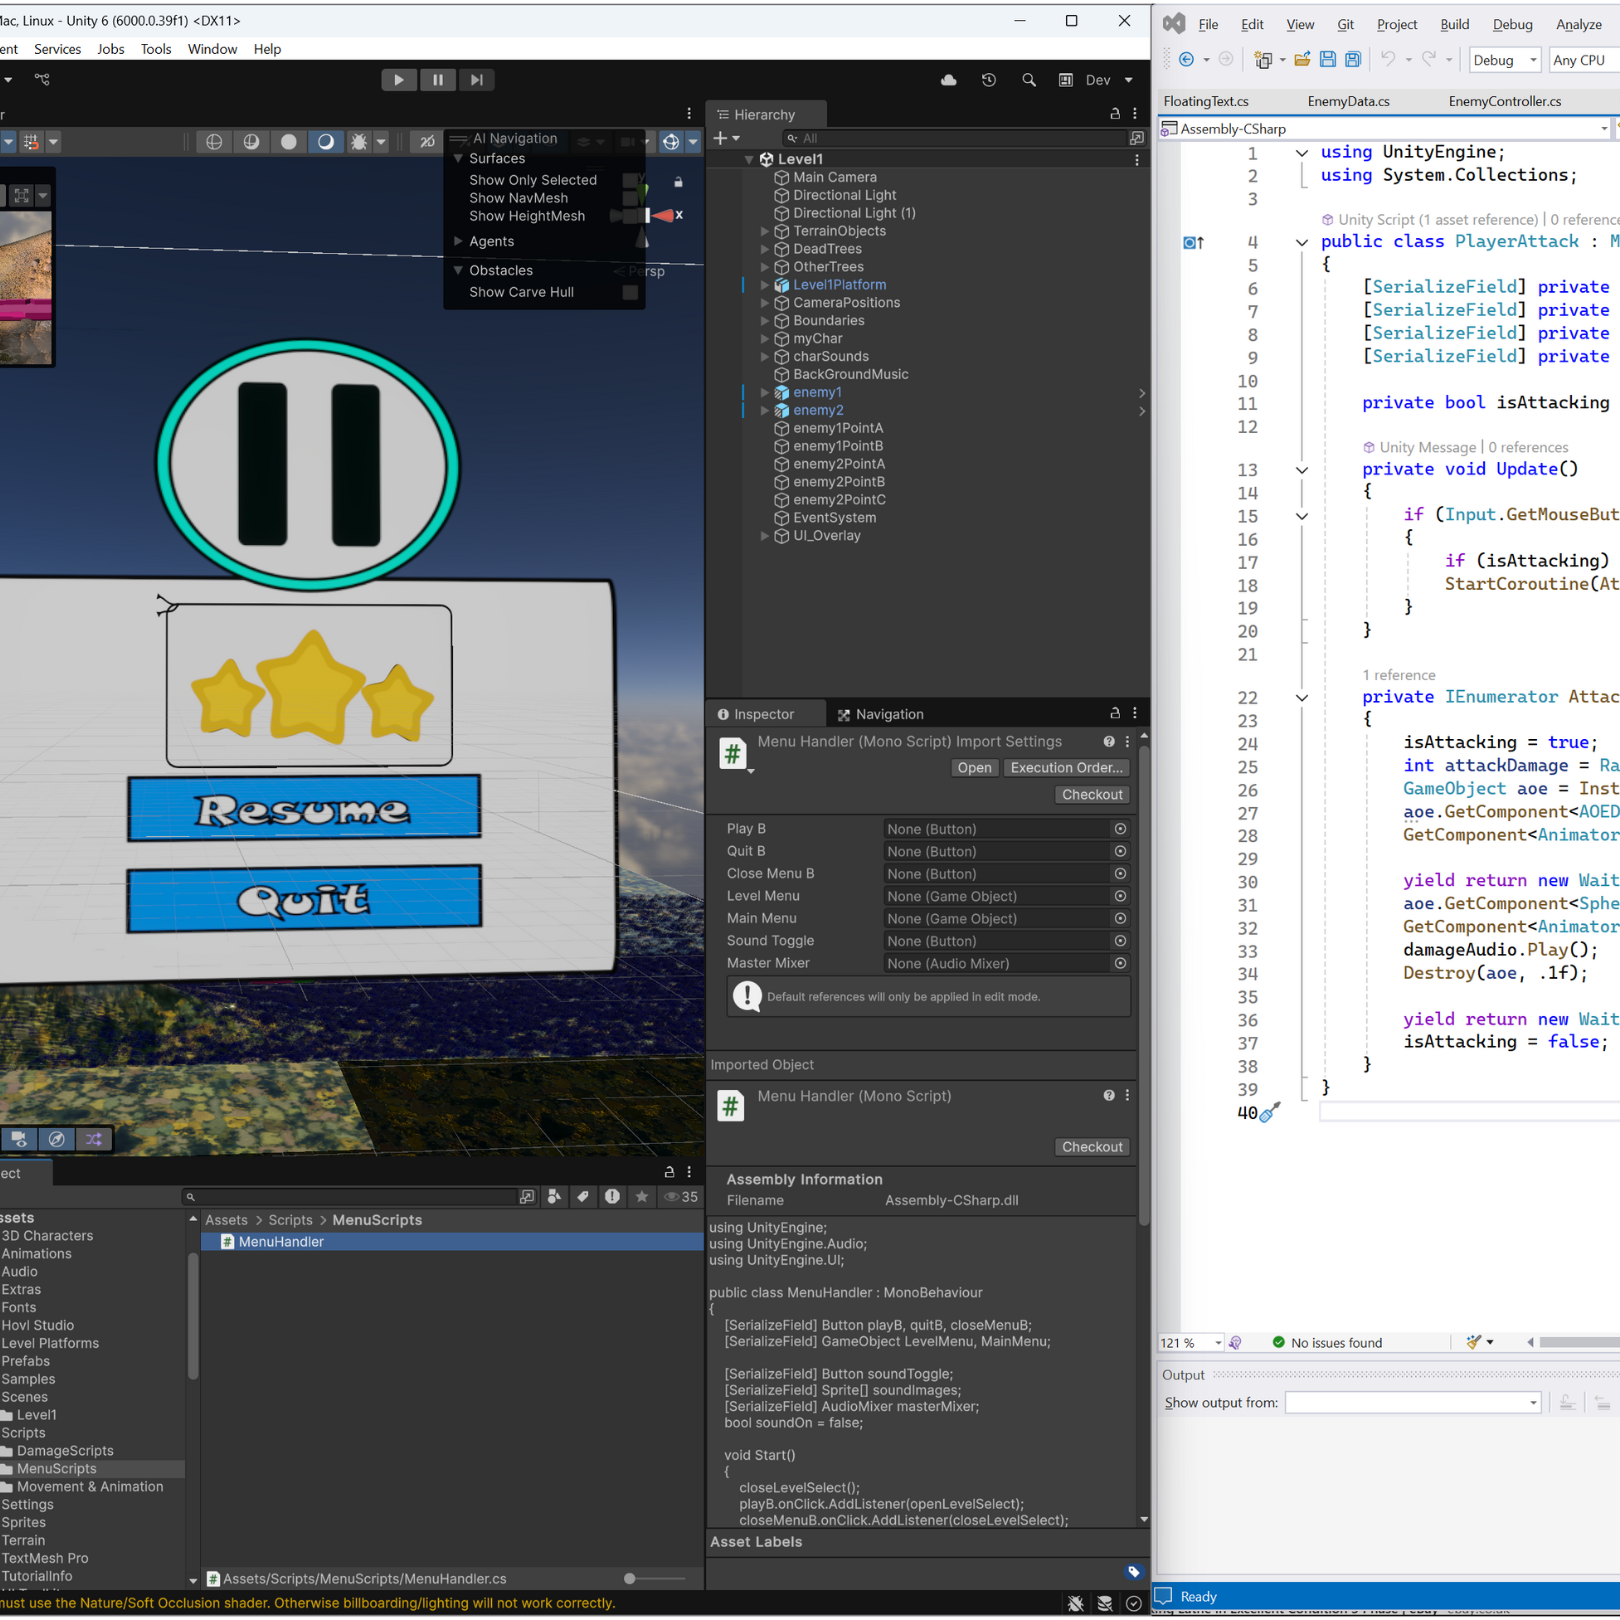Toggle Show Only Selected checkbox
The image size is (1620, 1620).
point(630,180)
